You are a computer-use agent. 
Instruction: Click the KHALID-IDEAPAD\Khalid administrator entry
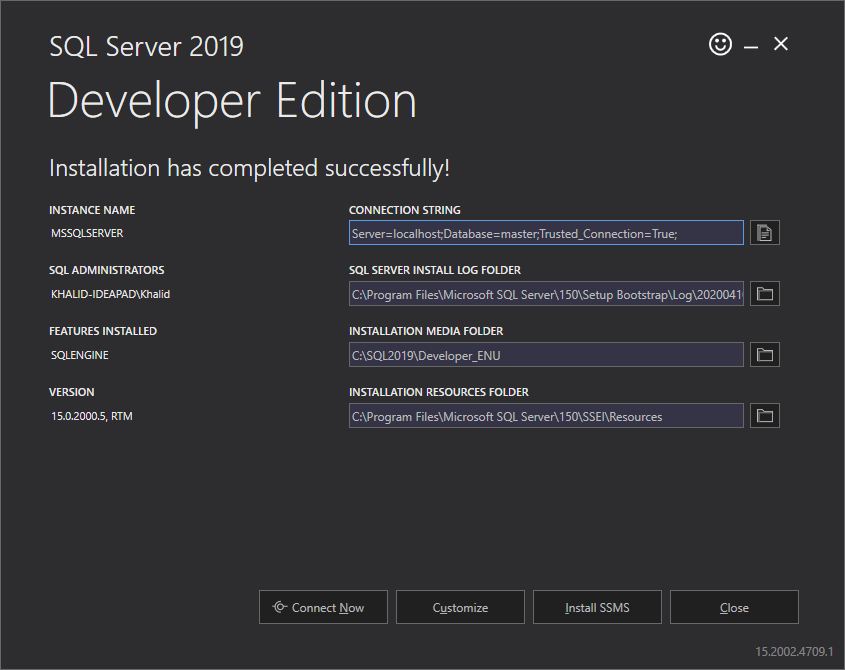[x=110, y=294]
